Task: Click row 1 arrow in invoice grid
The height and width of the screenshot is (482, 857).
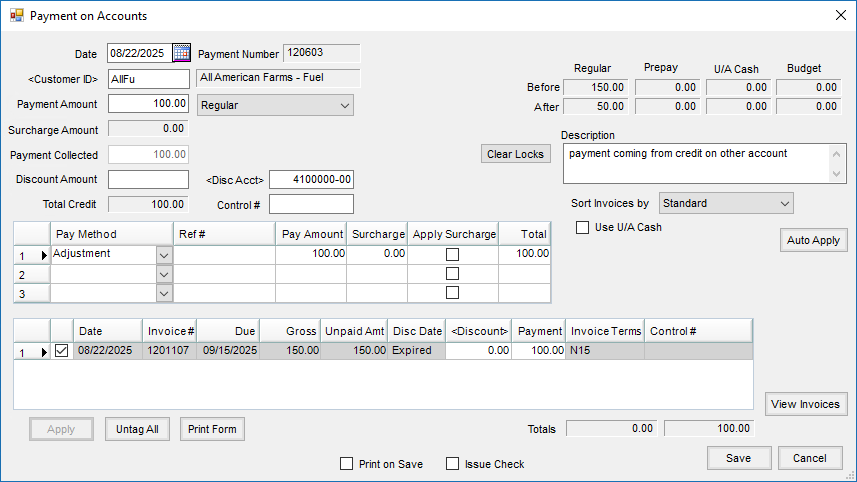Action: point(44,352)
